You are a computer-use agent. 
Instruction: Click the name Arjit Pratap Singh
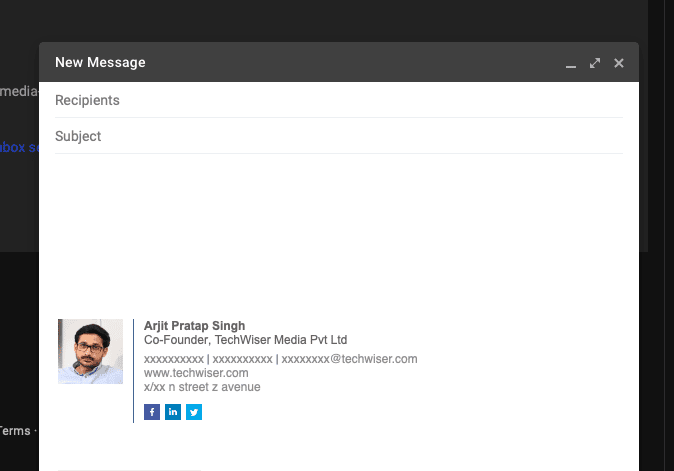point(194,326)
